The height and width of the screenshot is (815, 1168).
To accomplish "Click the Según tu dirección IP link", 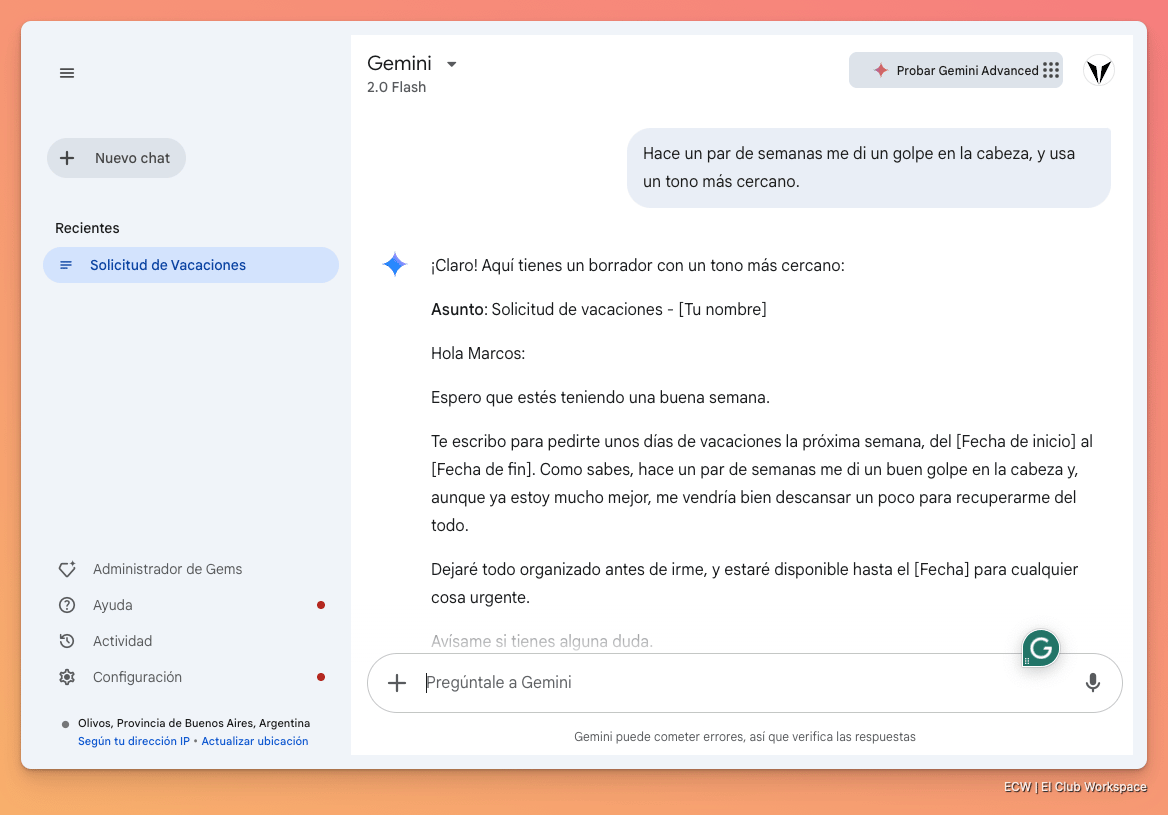I will click(x=134, y=741).
